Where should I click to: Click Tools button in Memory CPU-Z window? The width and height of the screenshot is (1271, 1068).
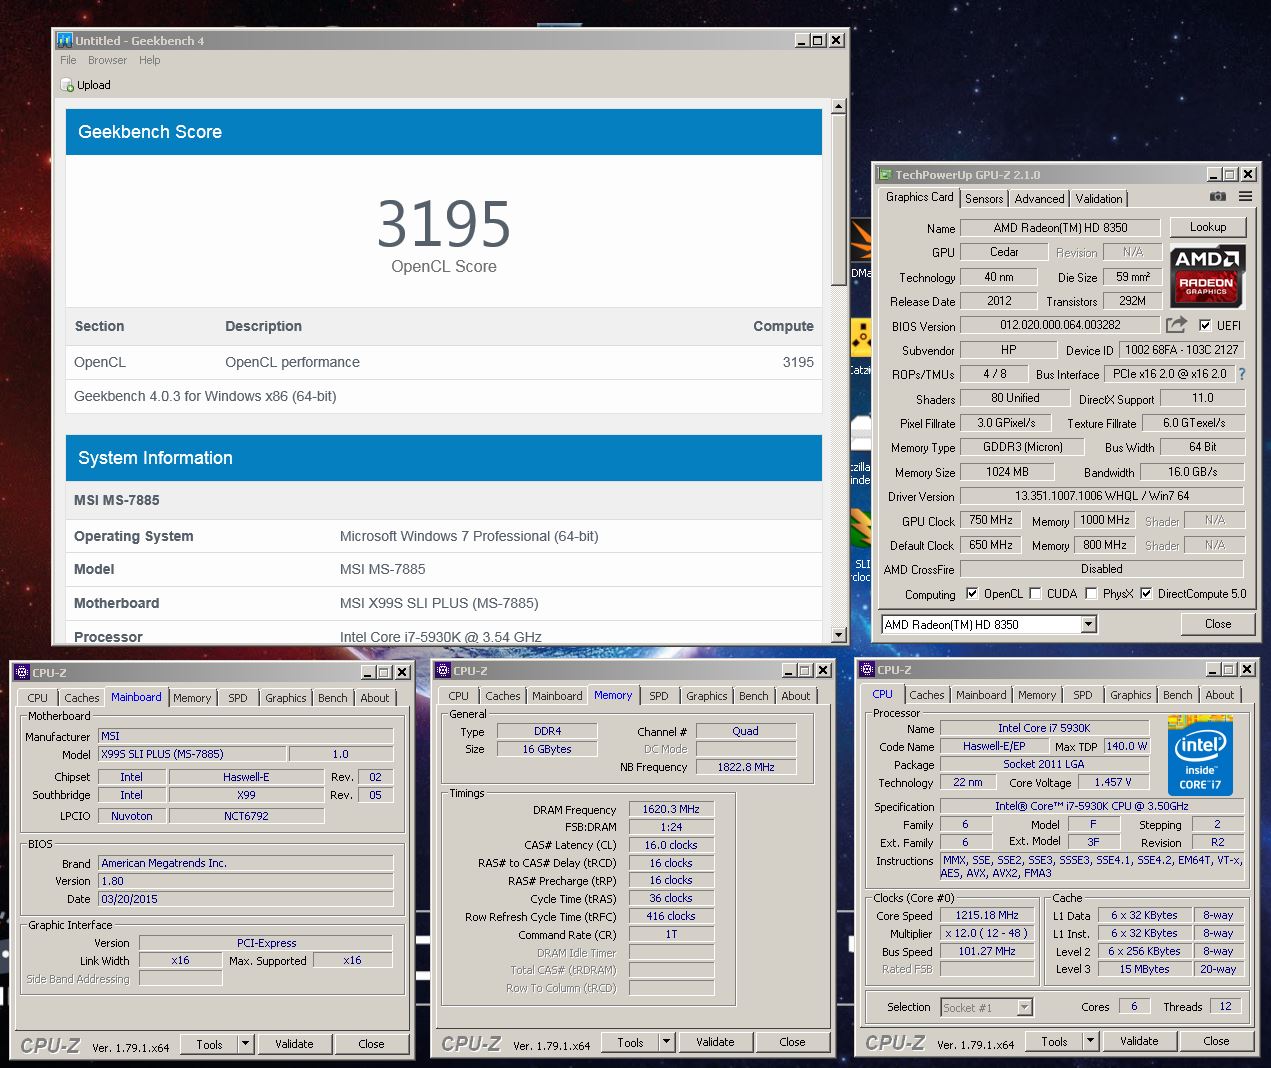[x=630, y=1042]
